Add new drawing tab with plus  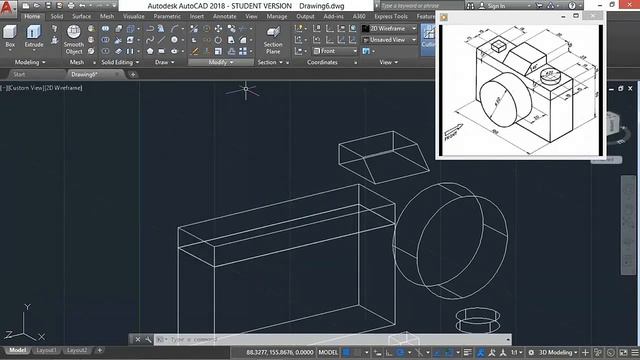133,75
